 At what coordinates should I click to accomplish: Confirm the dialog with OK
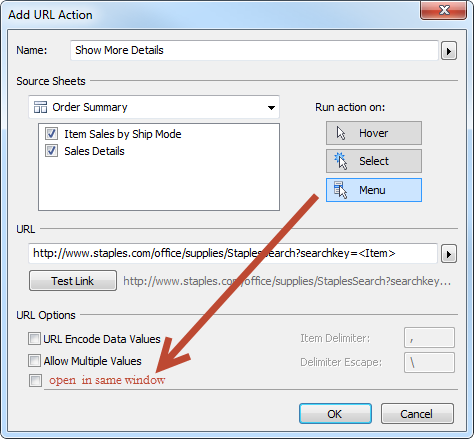tap(335, 414)
